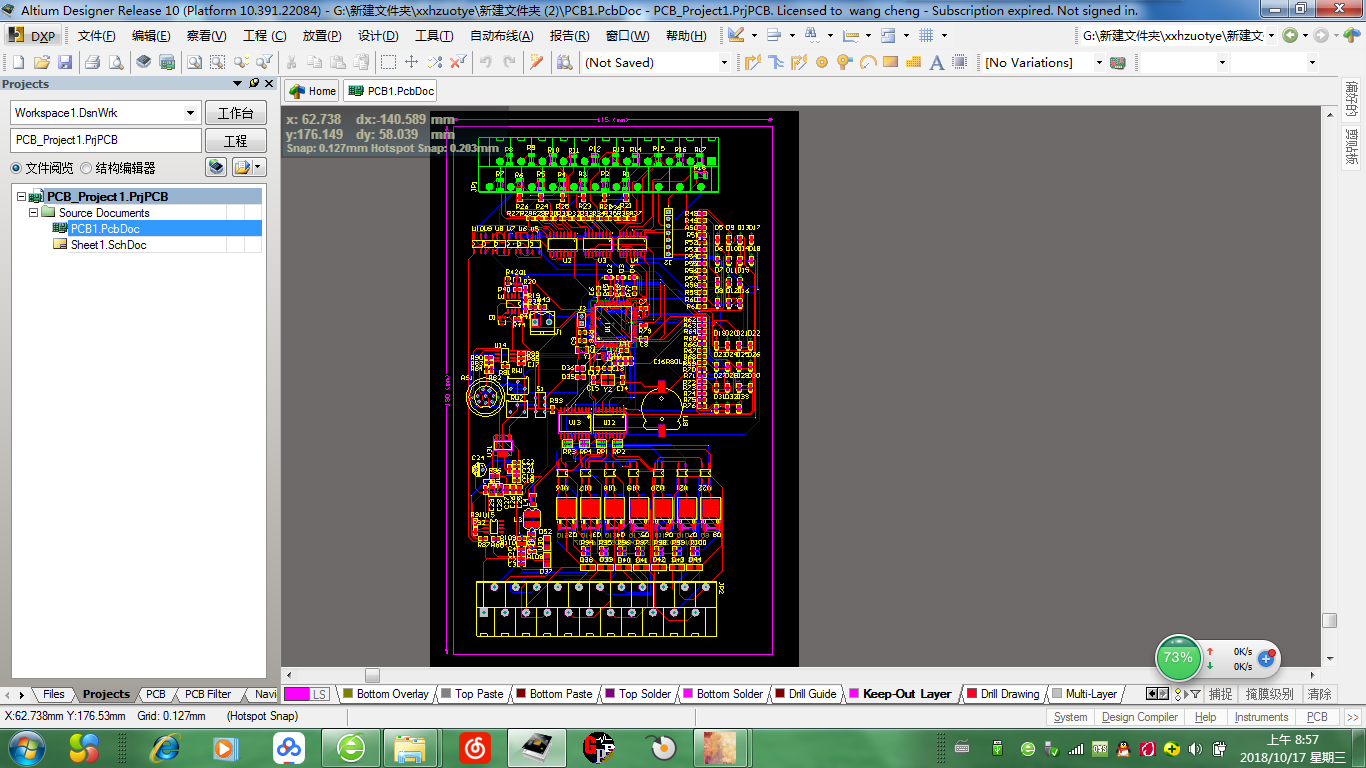This screenshot has width=1366, height=768.
Task: Click the Undo arrow icon
Action: [486, 62]
